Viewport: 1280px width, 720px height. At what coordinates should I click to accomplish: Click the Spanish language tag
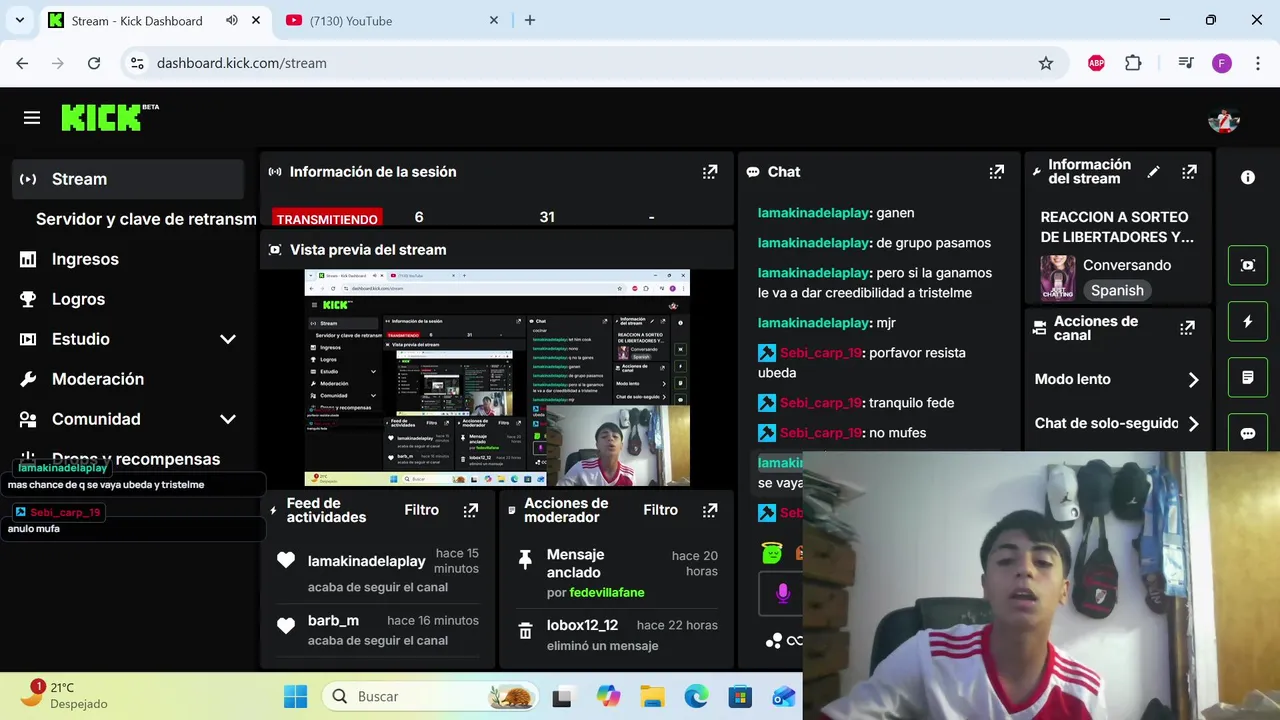[1117, 290]
